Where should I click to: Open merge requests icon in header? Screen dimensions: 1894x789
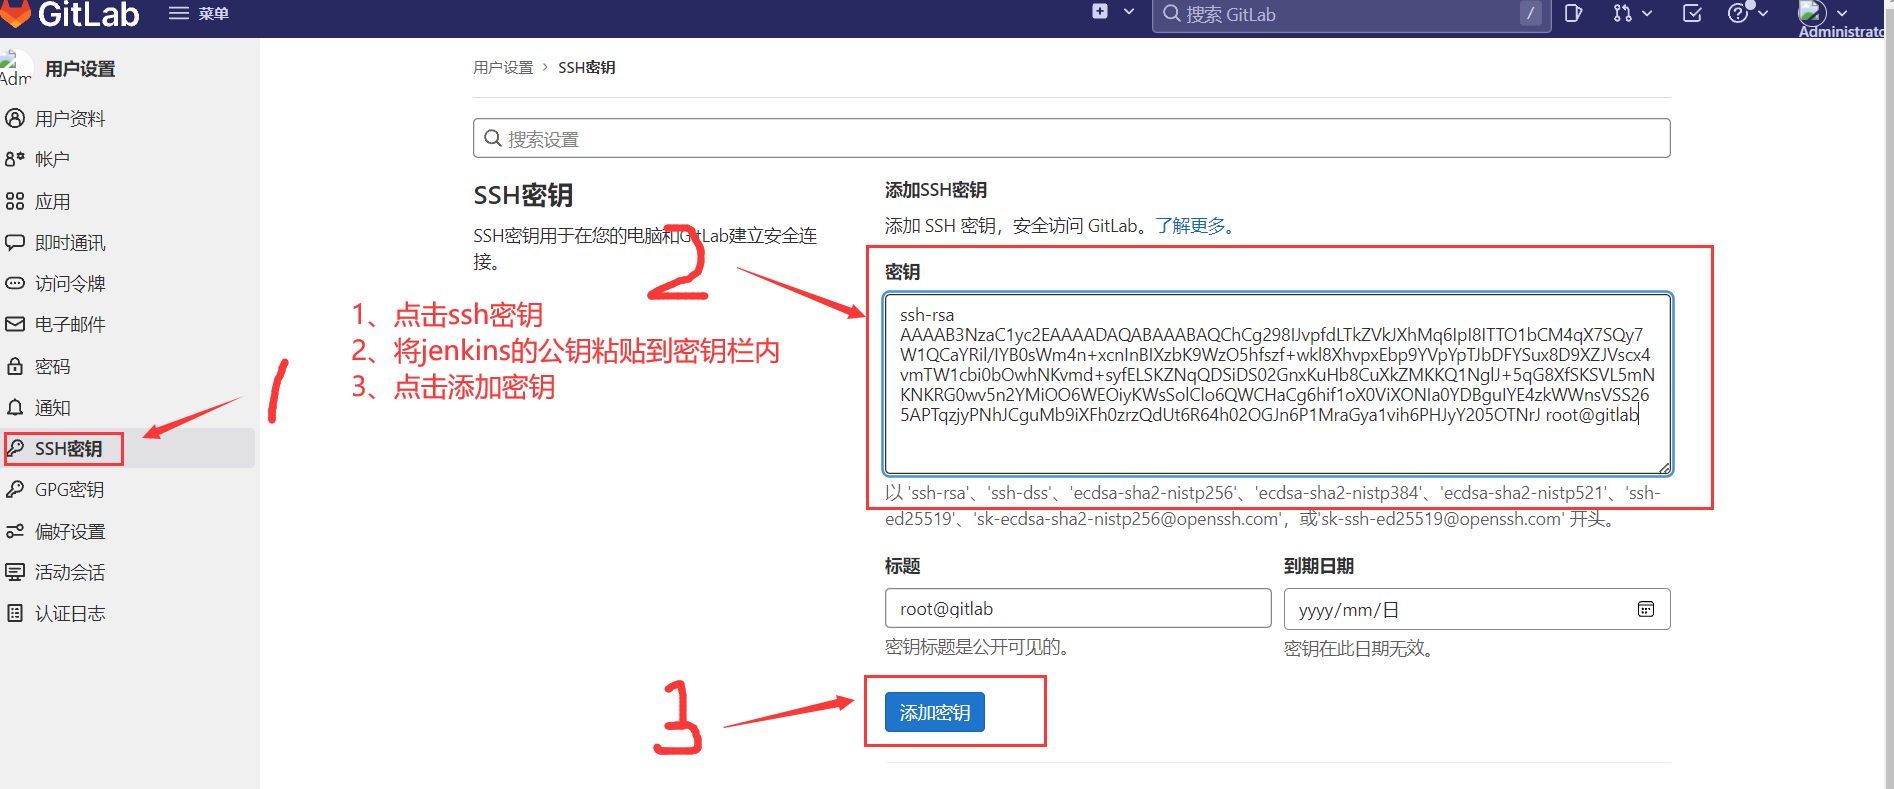1622,13
